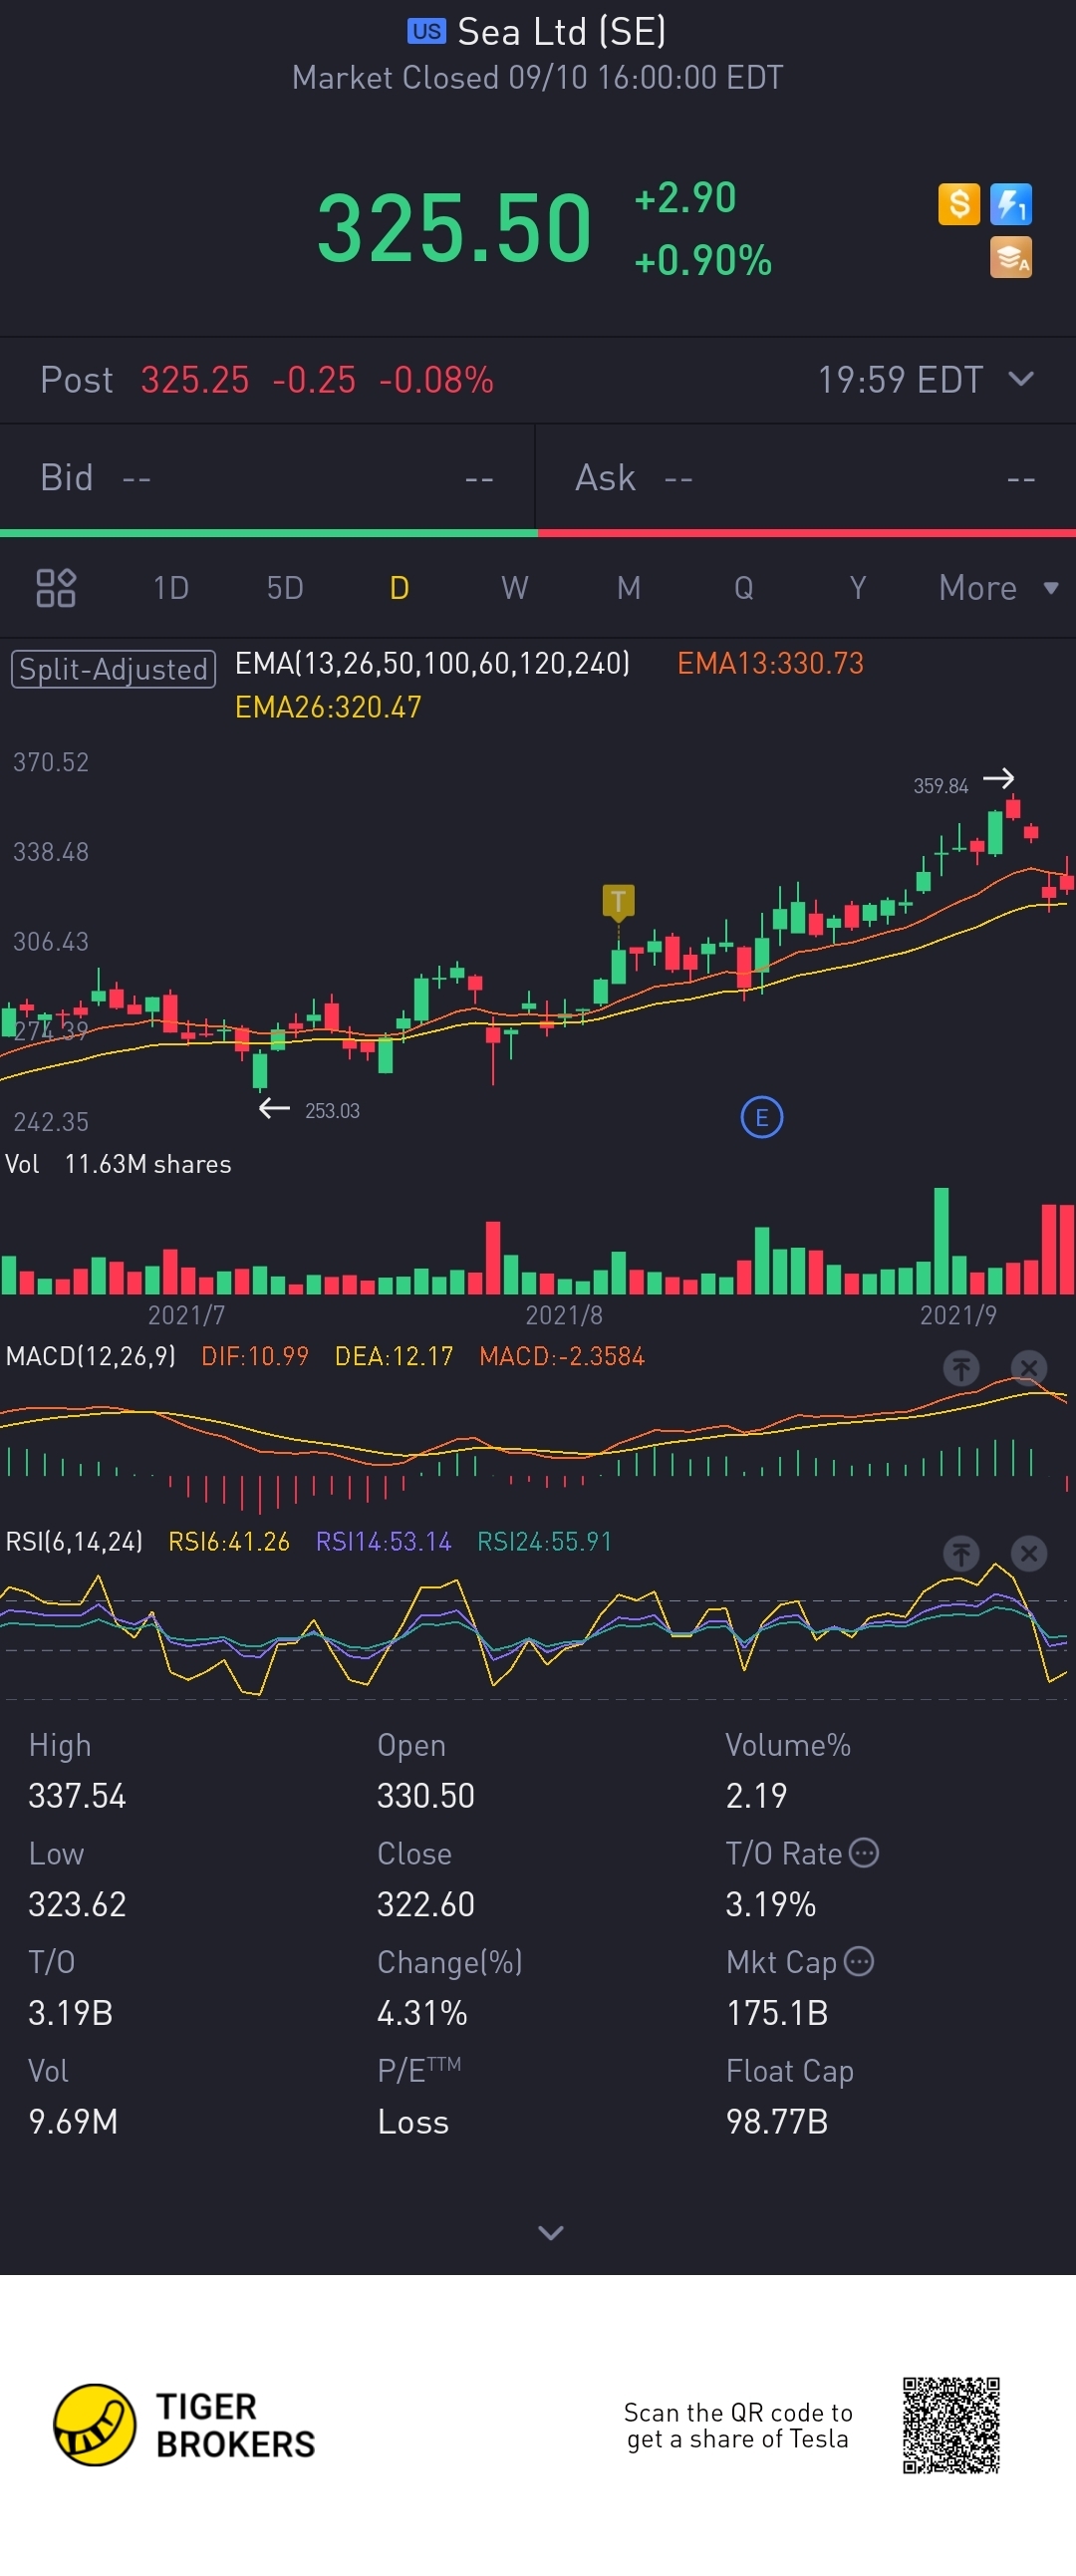Tap the Volume% 2.19 value
1076x2576 pixels.
coord(757,1796)
